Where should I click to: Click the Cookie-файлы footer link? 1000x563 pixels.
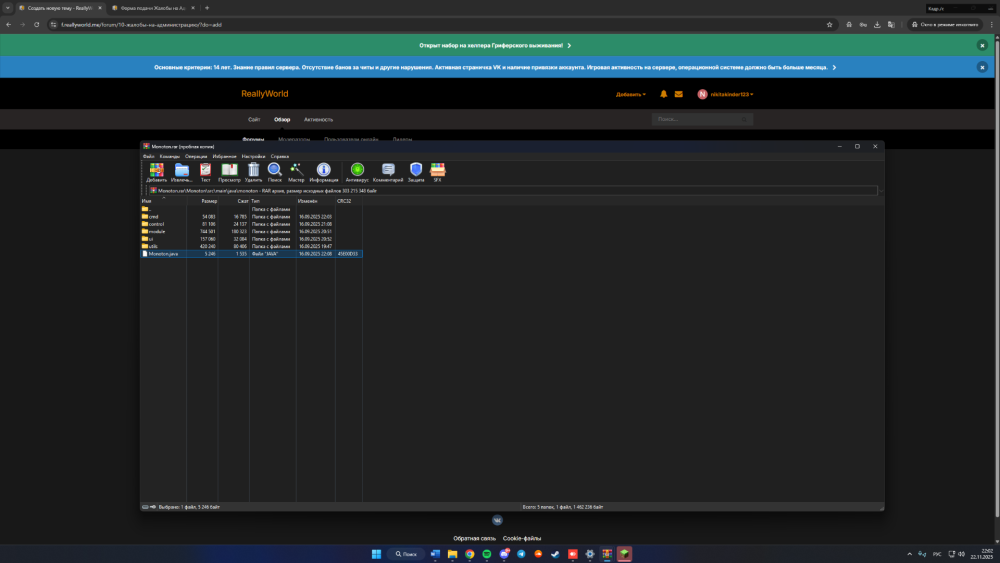tap(522, 538)
